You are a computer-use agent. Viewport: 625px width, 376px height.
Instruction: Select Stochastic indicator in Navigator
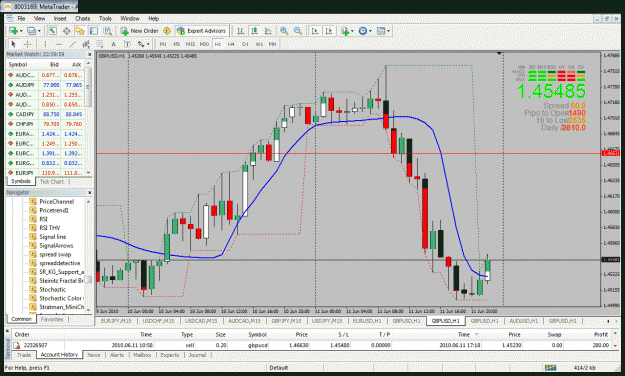(x=53, y=289)
